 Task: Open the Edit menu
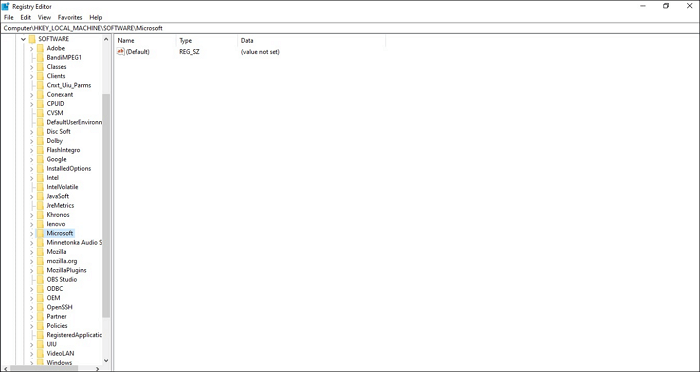coord(25,17)
